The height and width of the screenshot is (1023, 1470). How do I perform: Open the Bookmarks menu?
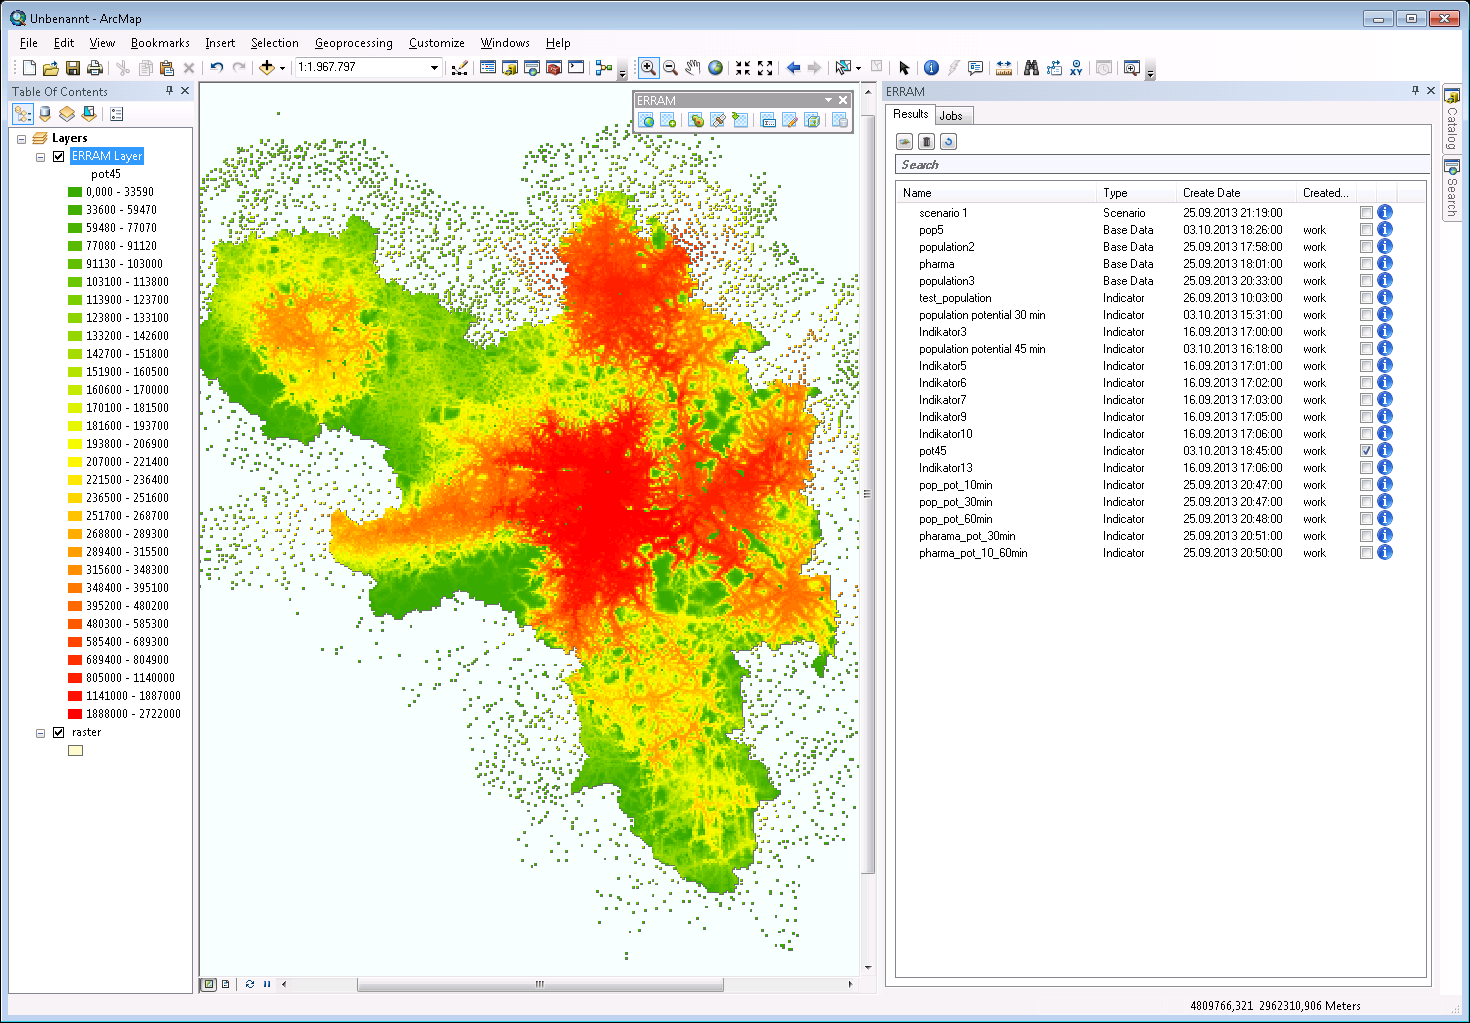(160, 43)
